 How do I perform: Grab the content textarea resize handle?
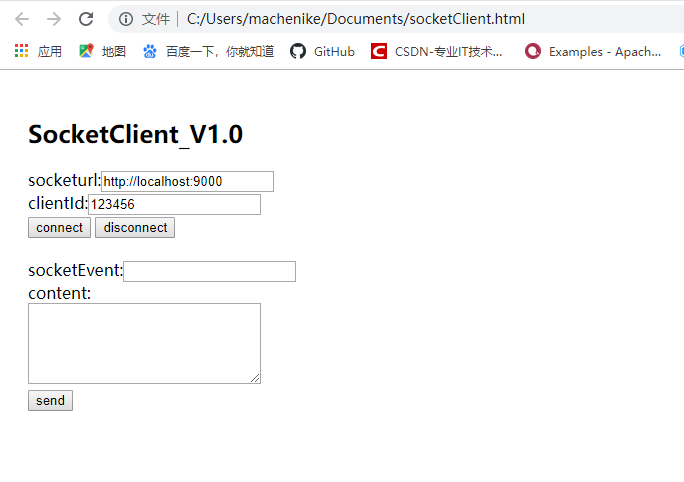tap(256, 379)
